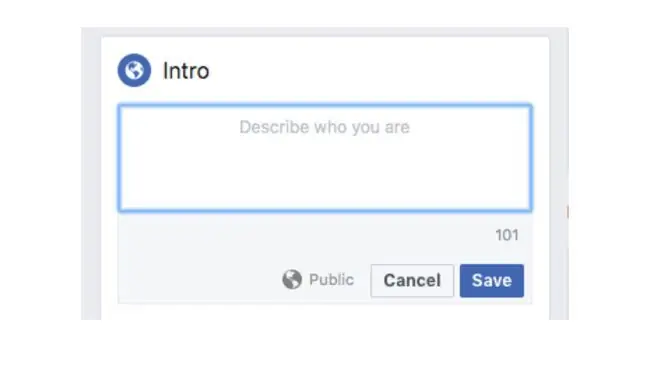Click the blue globe icon beside Intro
Viewport: 650px width, 366px height.
click(134, 70)
